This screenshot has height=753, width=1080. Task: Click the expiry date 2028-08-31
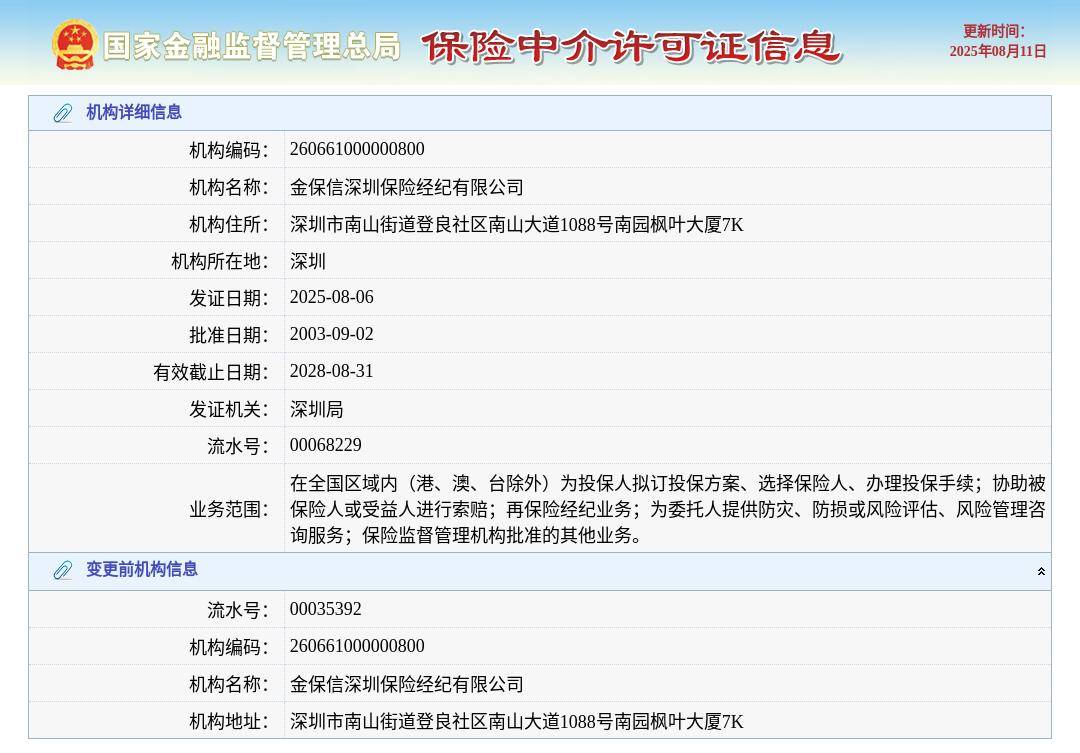[331, 371]
